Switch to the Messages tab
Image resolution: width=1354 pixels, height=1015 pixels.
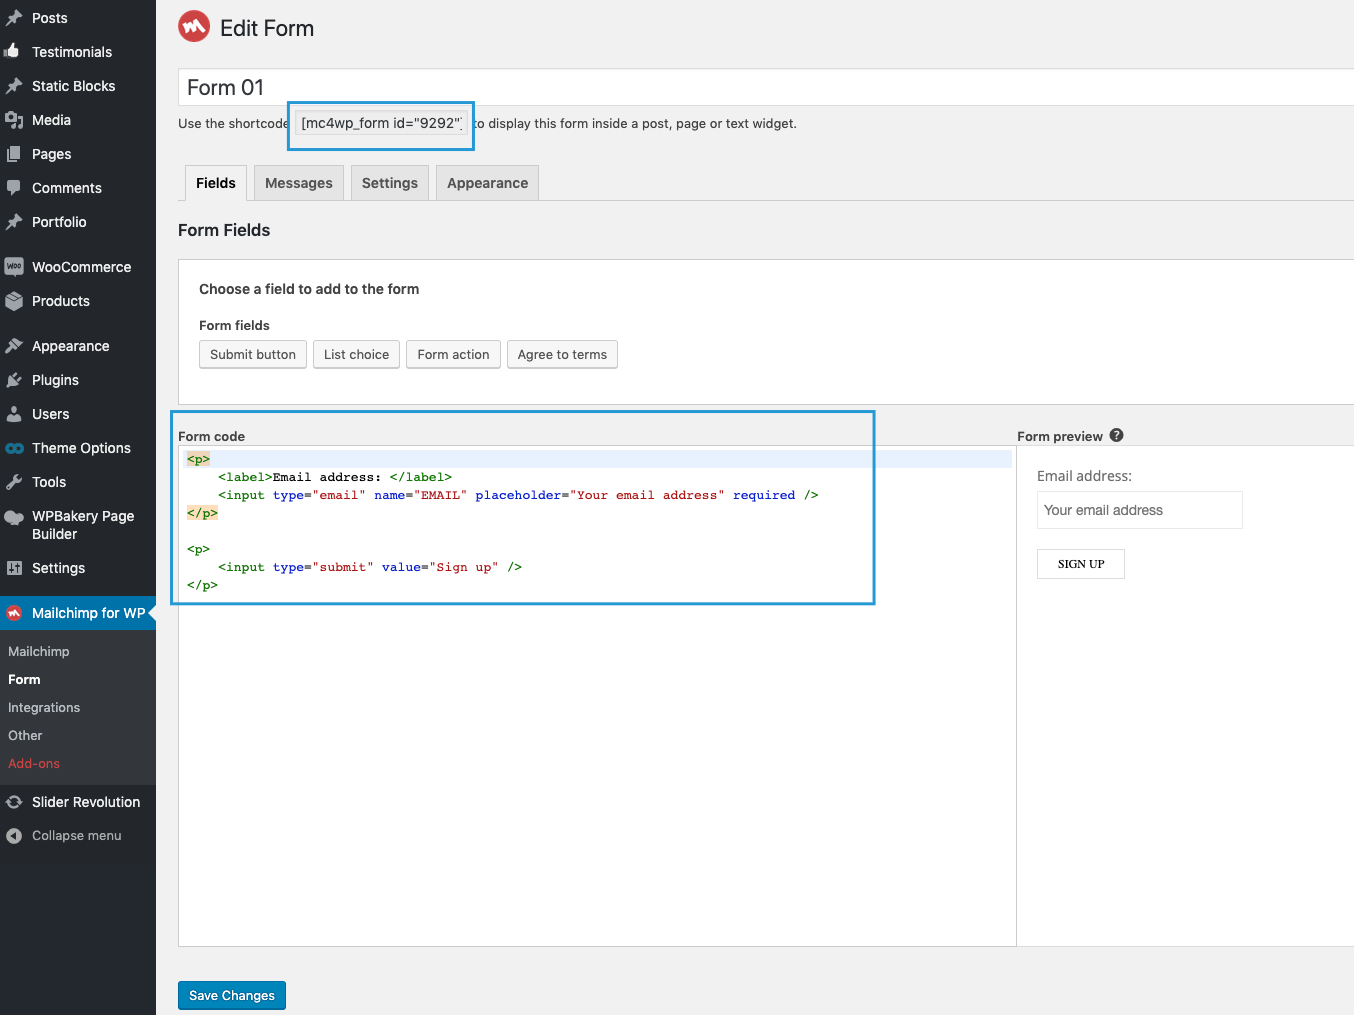(x=299, y=183)
